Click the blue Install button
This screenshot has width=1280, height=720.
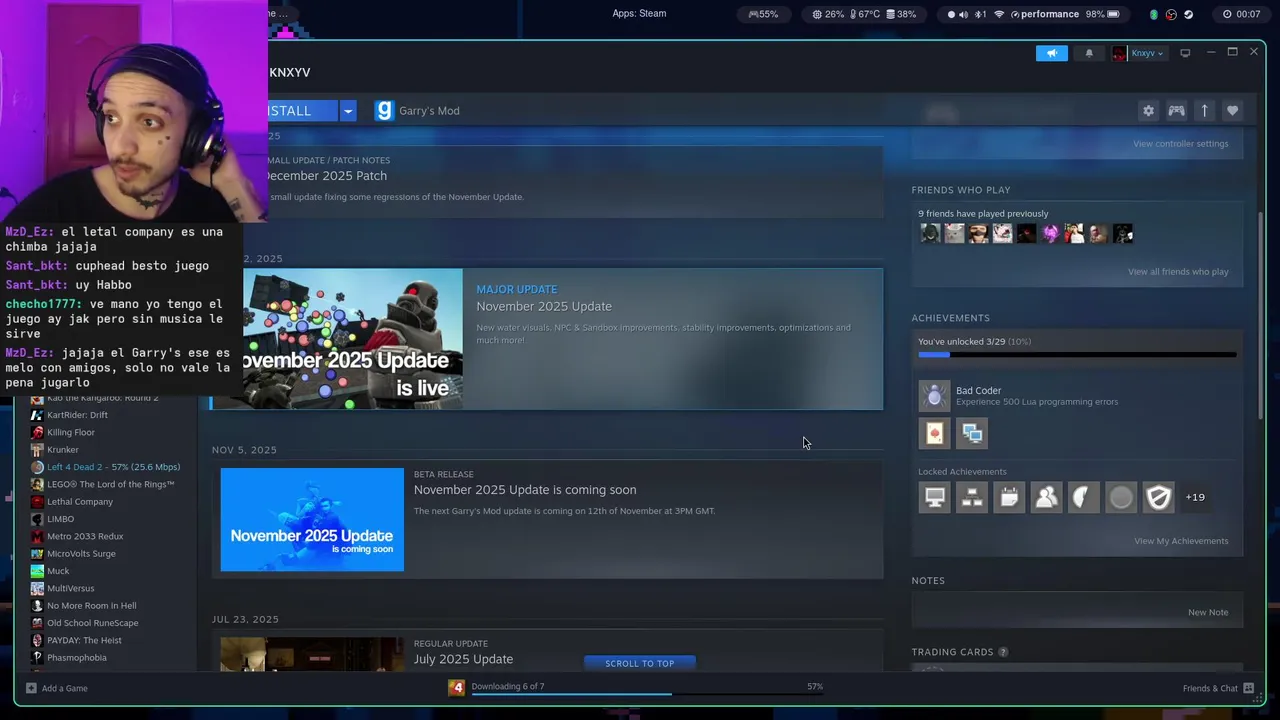(x=303, y=111)
